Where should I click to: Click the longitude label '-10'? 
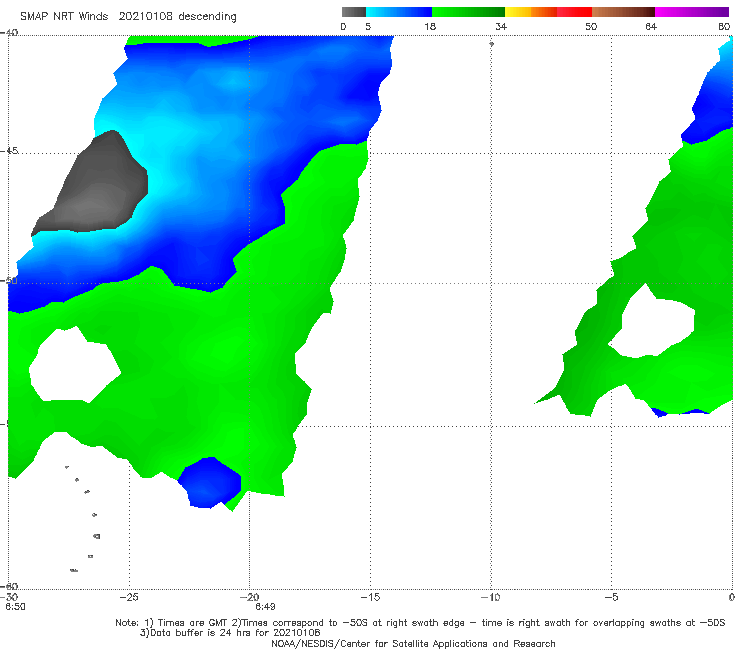click(491, 597)
